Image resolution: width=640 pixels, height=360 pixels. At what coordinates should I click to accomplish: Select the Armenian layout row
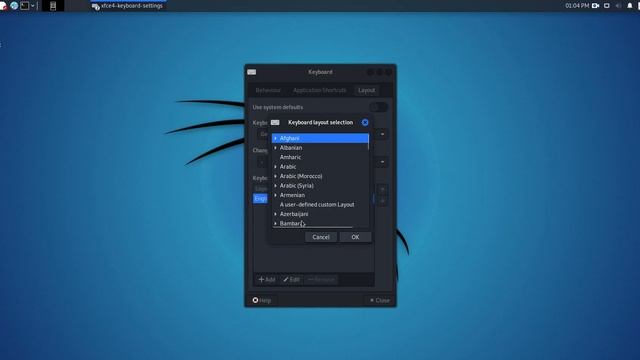(320, 195)
